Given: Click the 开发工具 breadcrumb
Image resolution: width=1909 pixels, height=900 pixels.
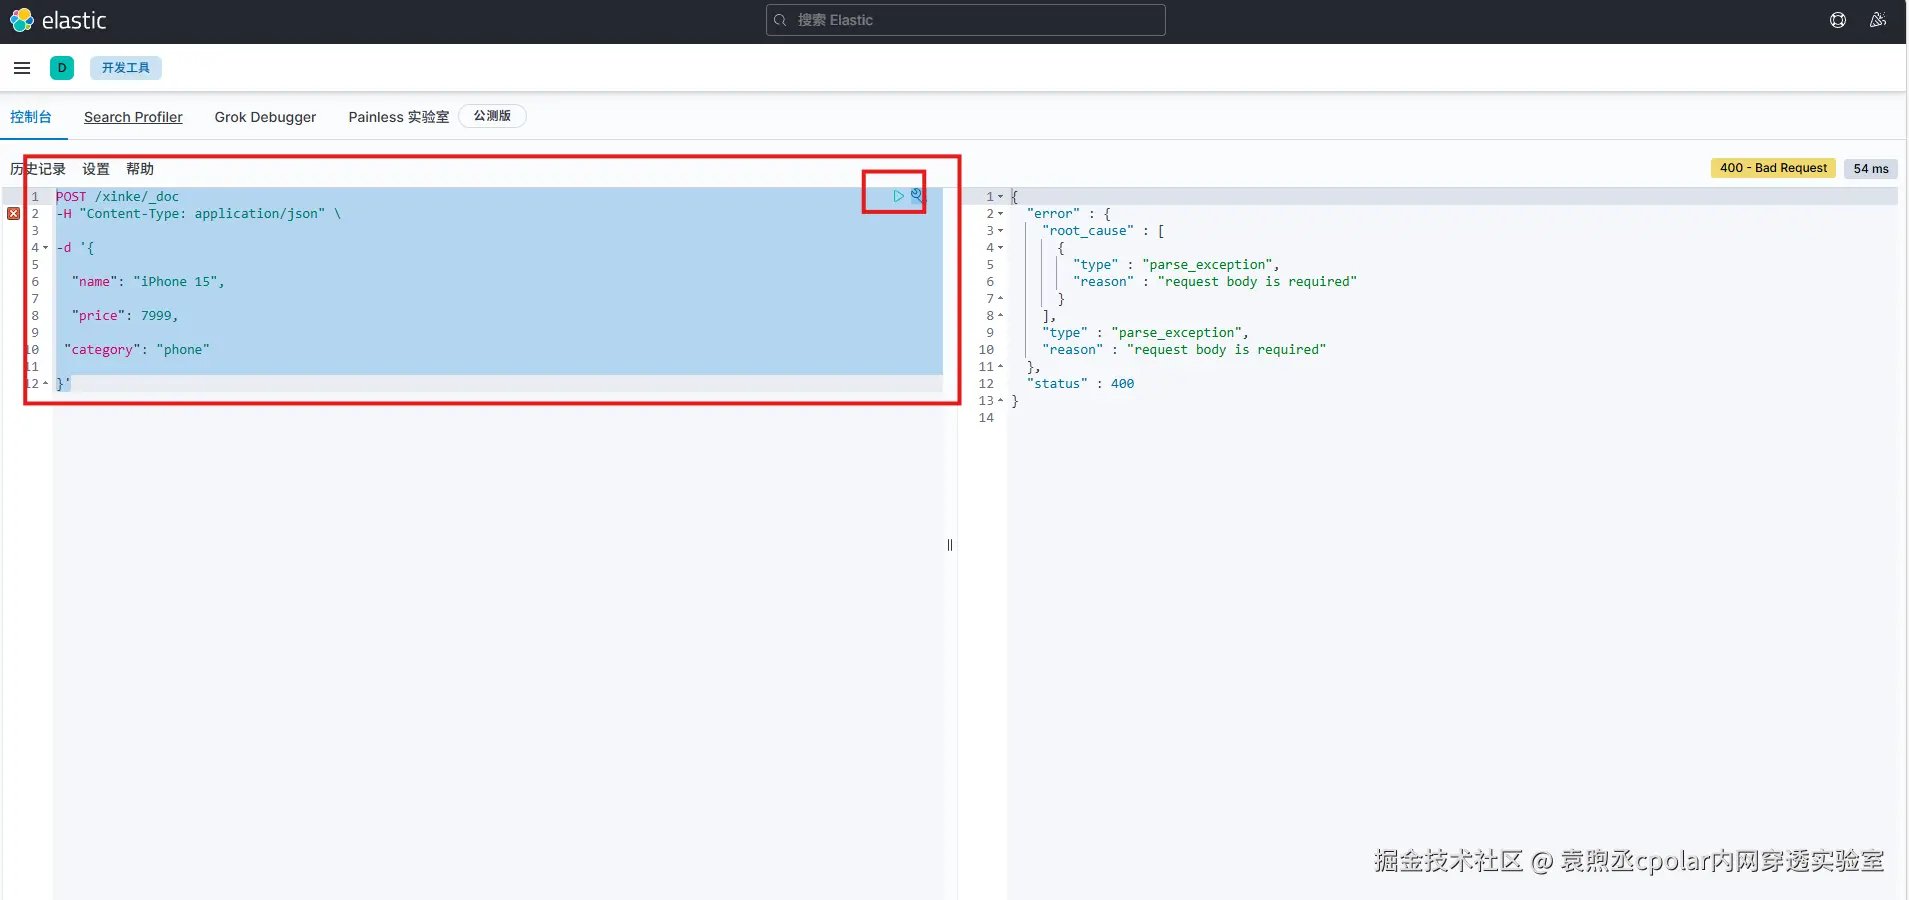Looking at the screenshot, I should (x=126, y=68).
